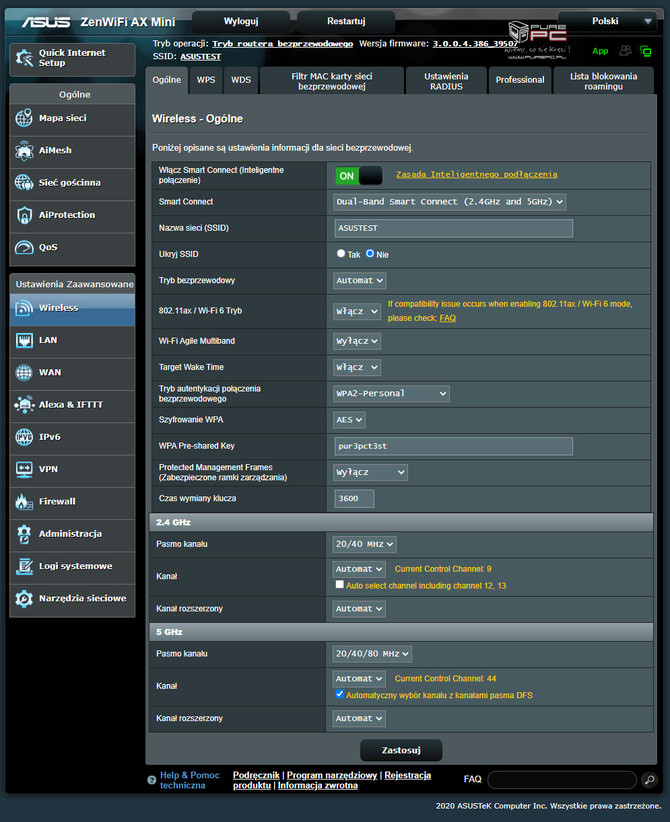The height and width of the screenshot is (822, 670).
Task: Open WPA2-Personal authentication dropdown
Action: coord(391,393)
